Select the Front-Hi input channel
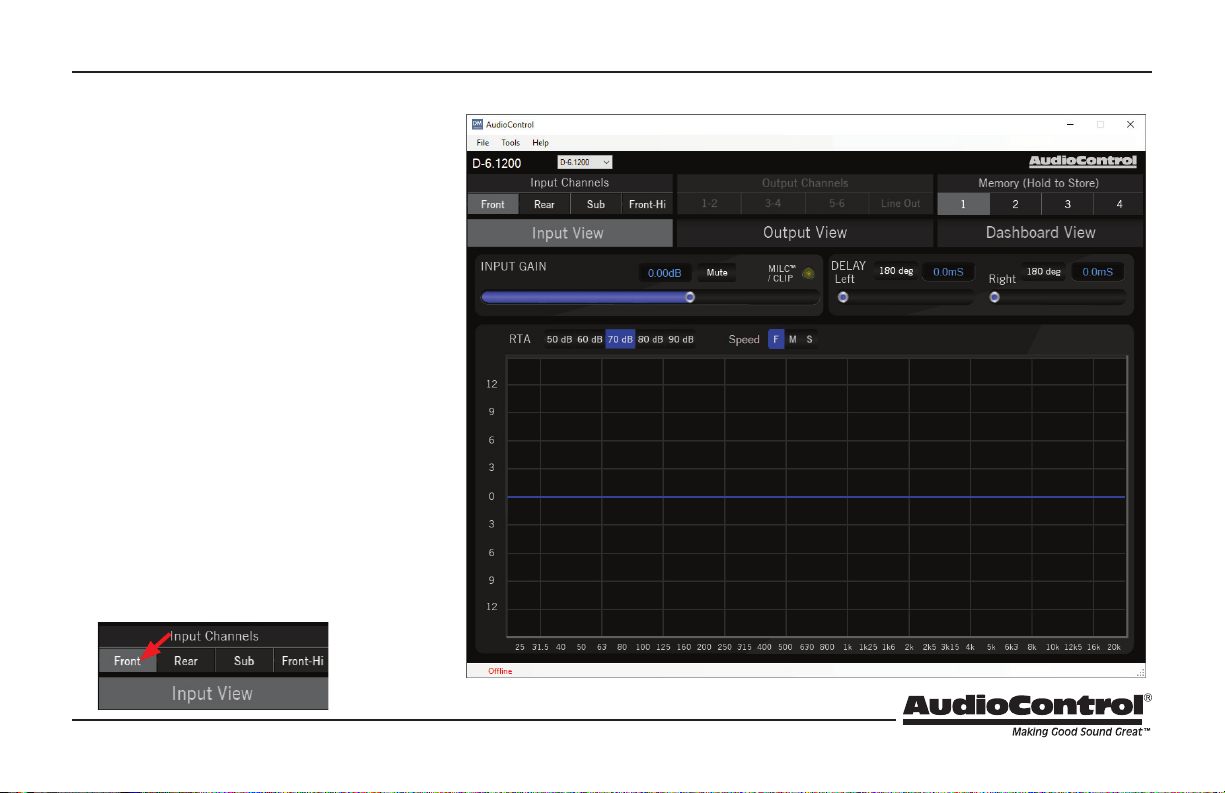Image resolution: width=1225 pixels, height=793 pixels. tap(647, 204)
